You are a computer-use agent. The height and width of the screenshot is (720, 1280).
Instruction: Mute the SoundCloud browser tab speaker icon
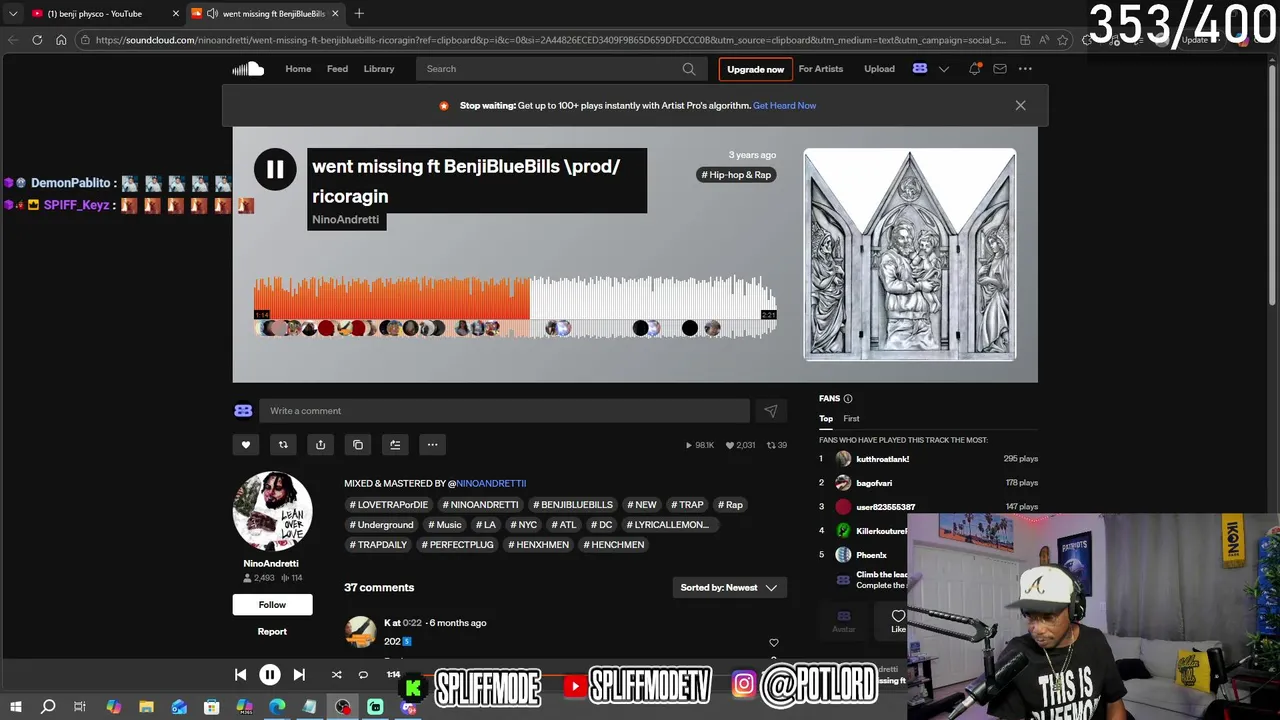(x=212, y=13)
